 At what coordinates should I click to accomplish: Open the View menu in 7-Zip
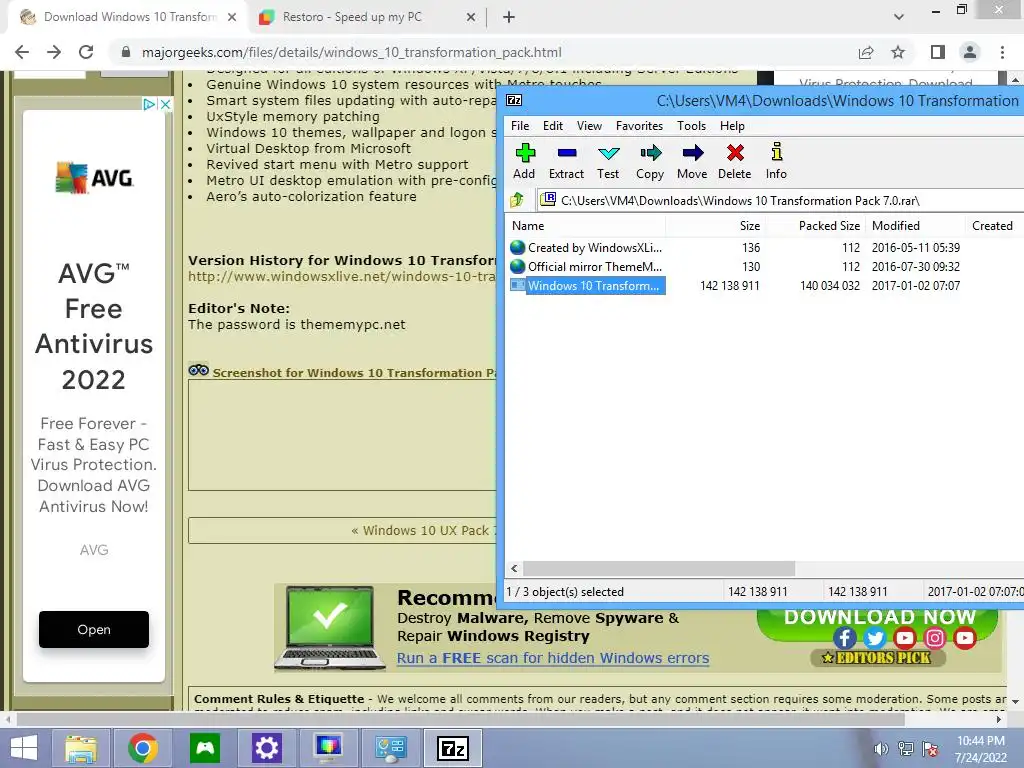(x=589, y=125)
